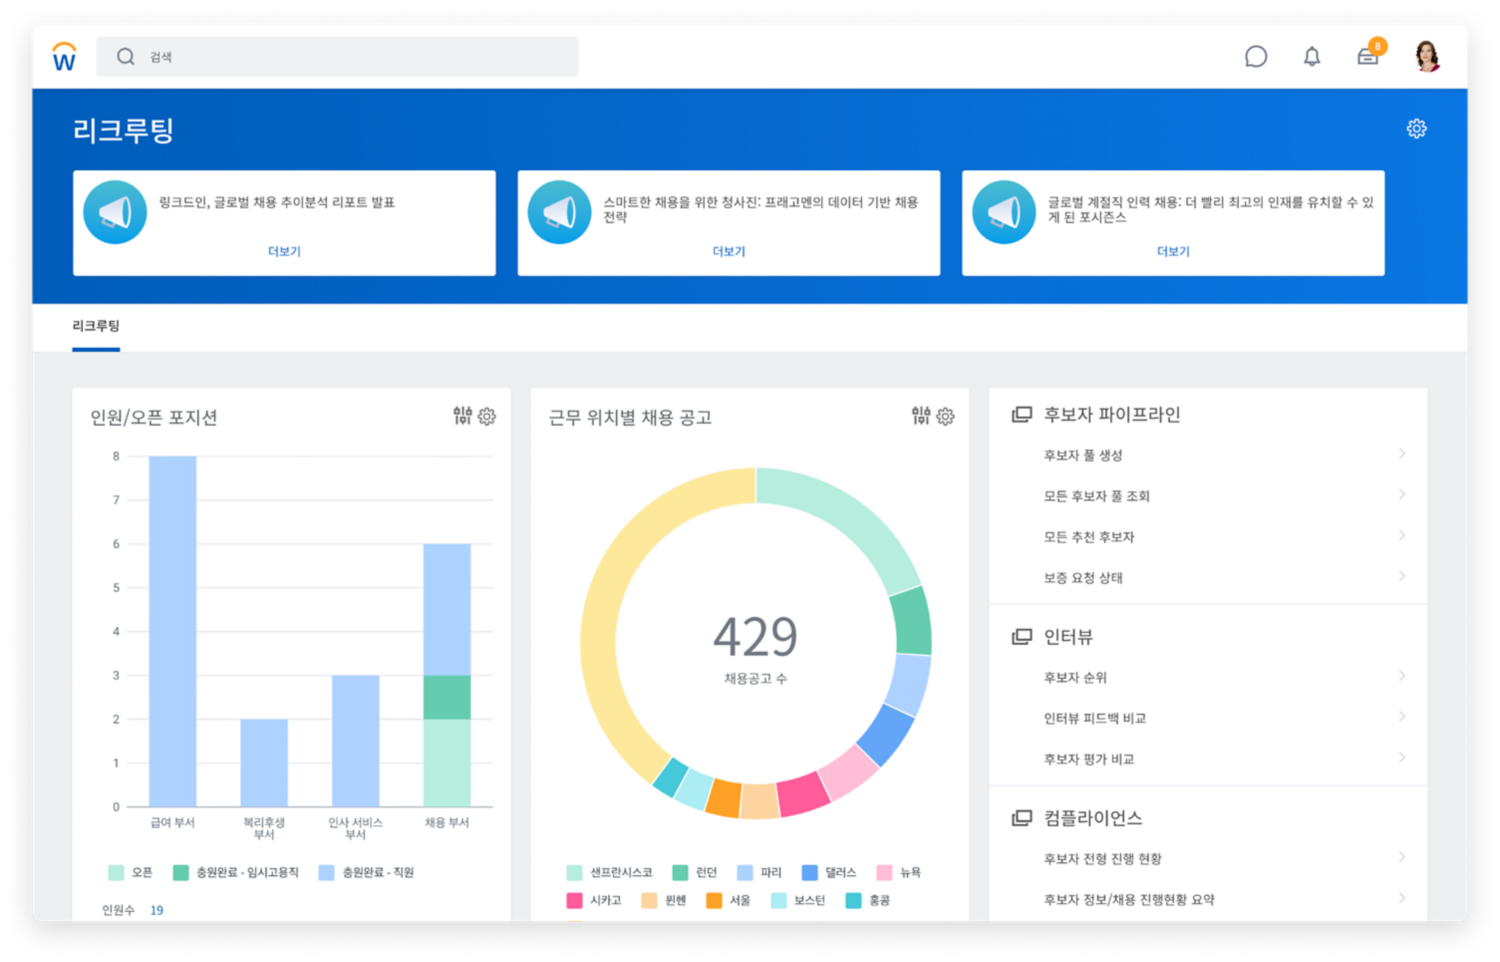Click the 컴플라이언스 section icon
1500x962 pixels.
pos(1021,818)
